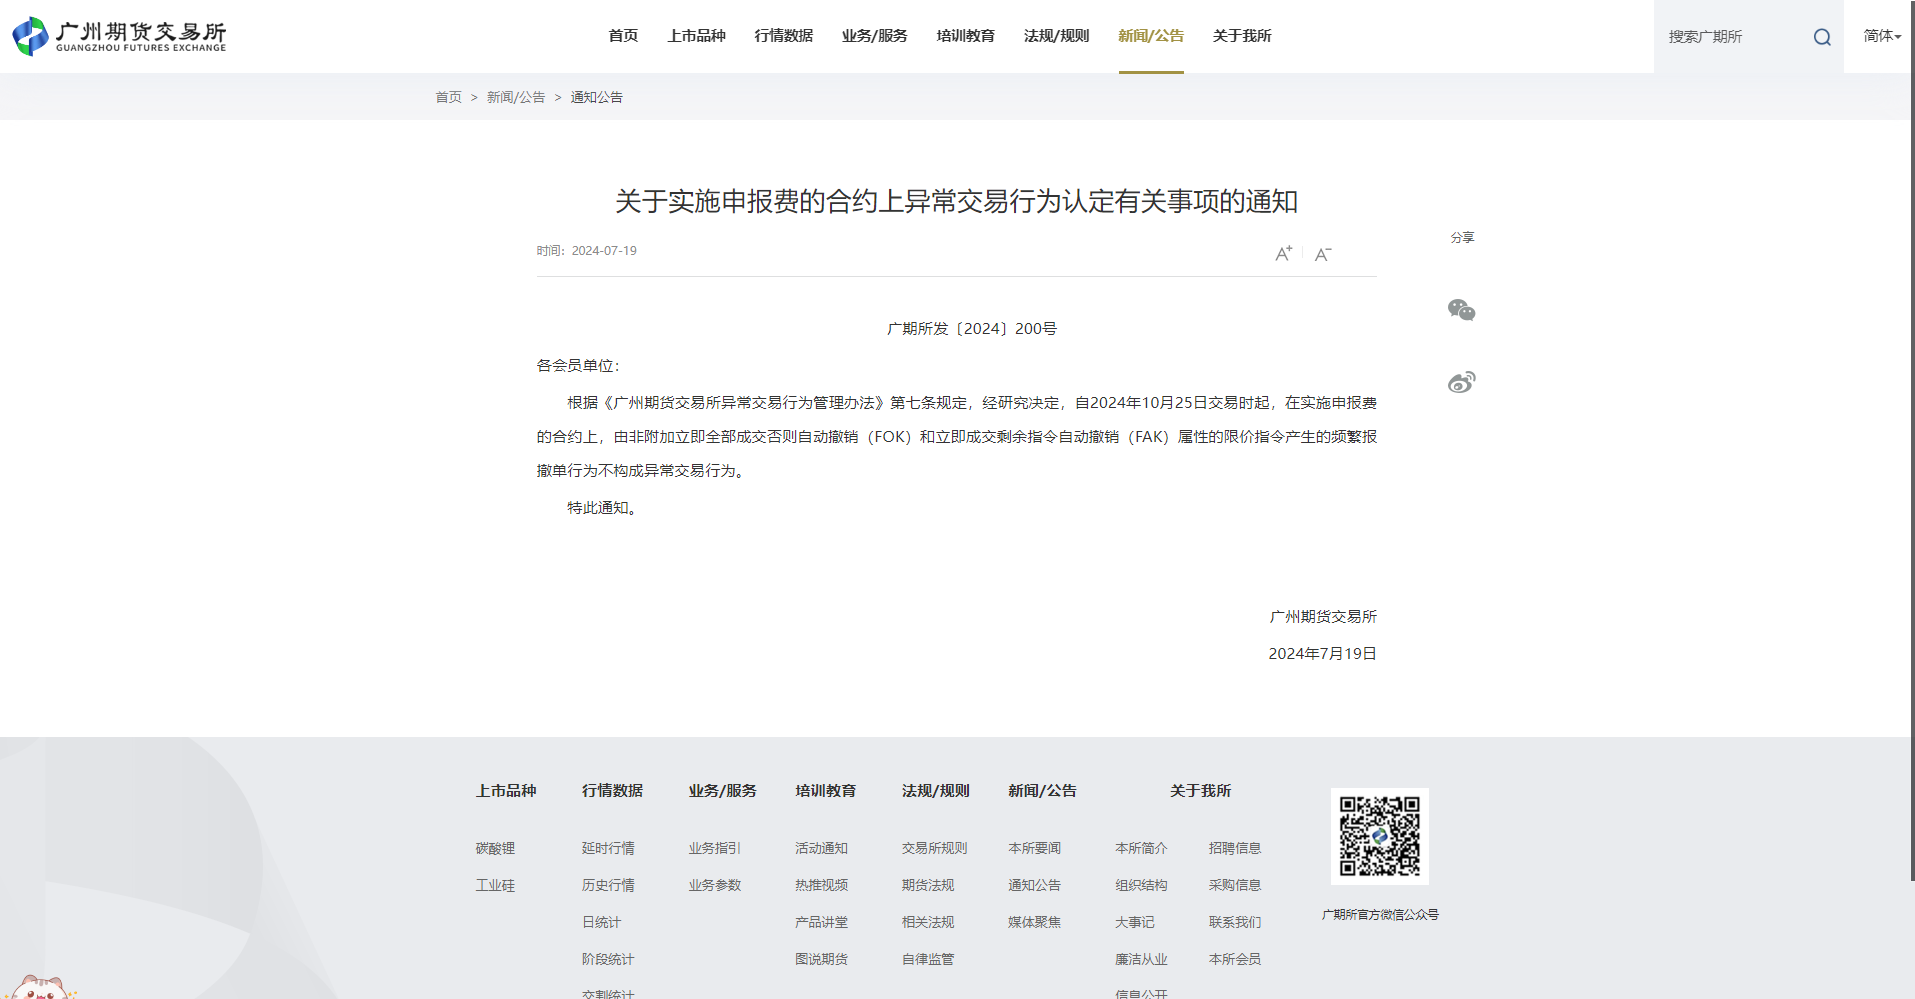
Task: Focus the 搜索广期所 search field
Action: coord(1735,37)
